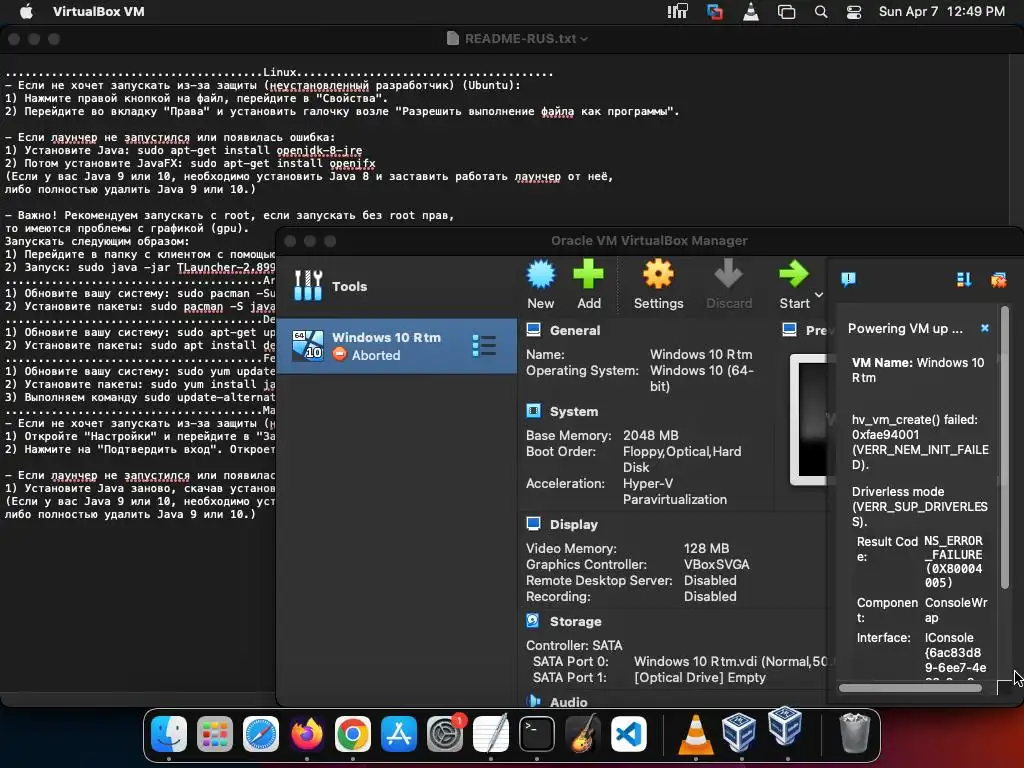Click the README-RUS.txt document proxy icon

point(453,39)
